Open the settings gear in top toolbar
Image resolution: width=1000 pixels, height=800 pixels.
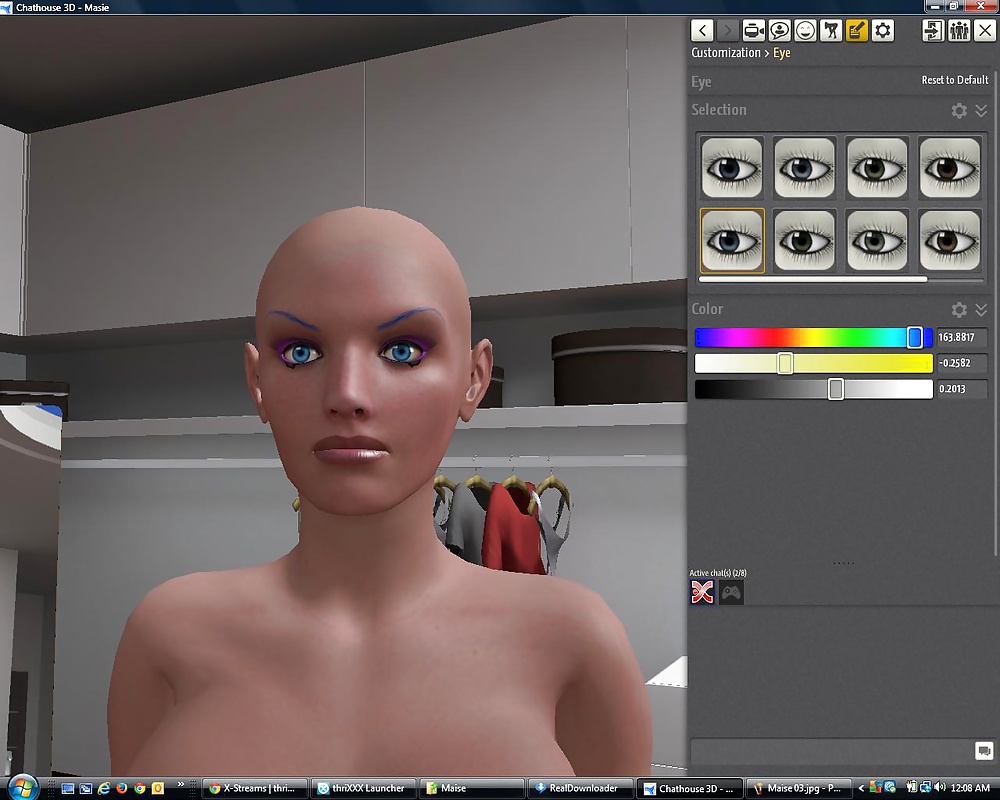883,31
